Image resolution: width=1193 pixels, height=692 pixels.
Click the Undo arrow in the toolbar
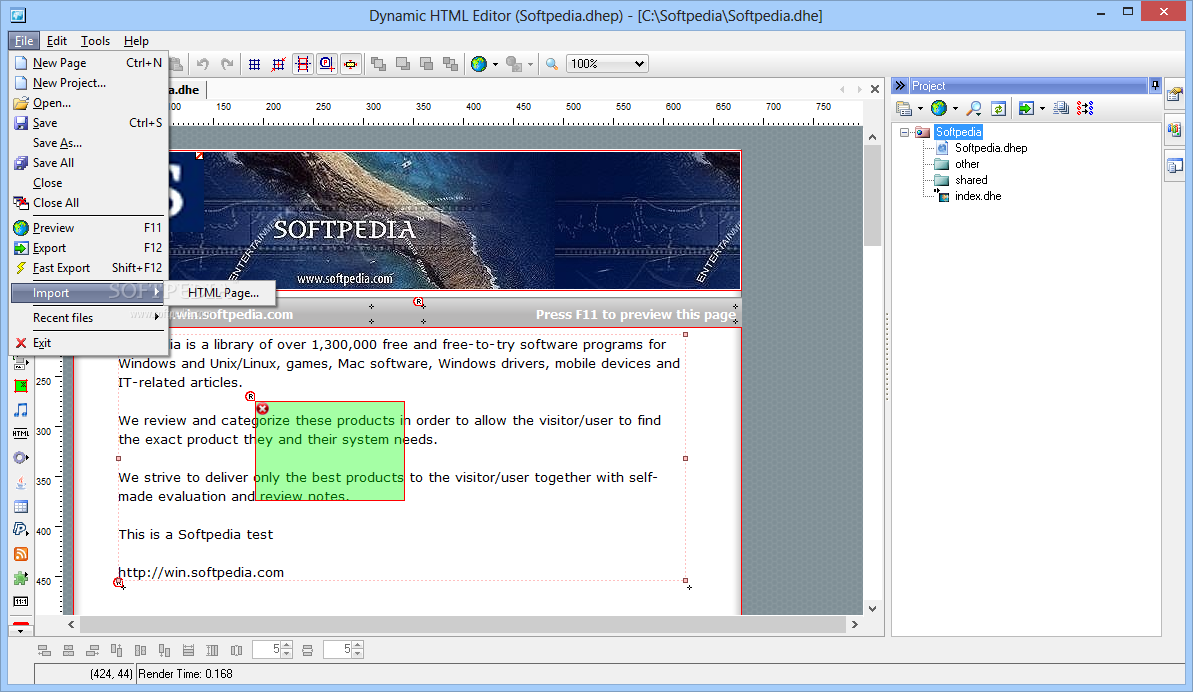[x=202, y=64]
